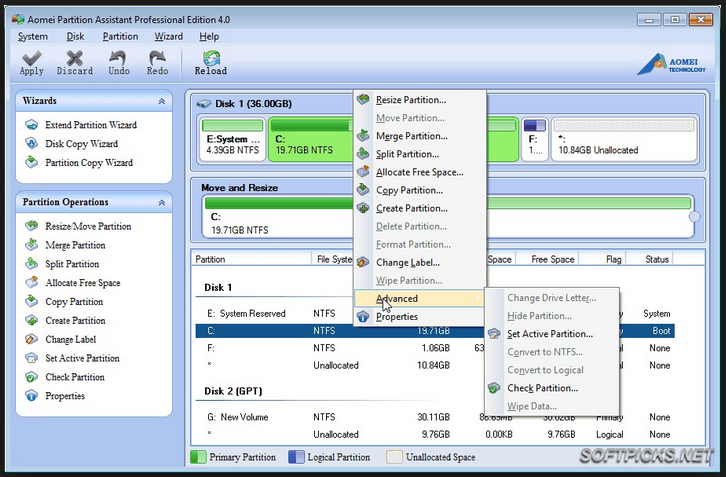Select Hide Partition in Advanced submenu
This screenshot has width=726, height=477.
[551, 316]
